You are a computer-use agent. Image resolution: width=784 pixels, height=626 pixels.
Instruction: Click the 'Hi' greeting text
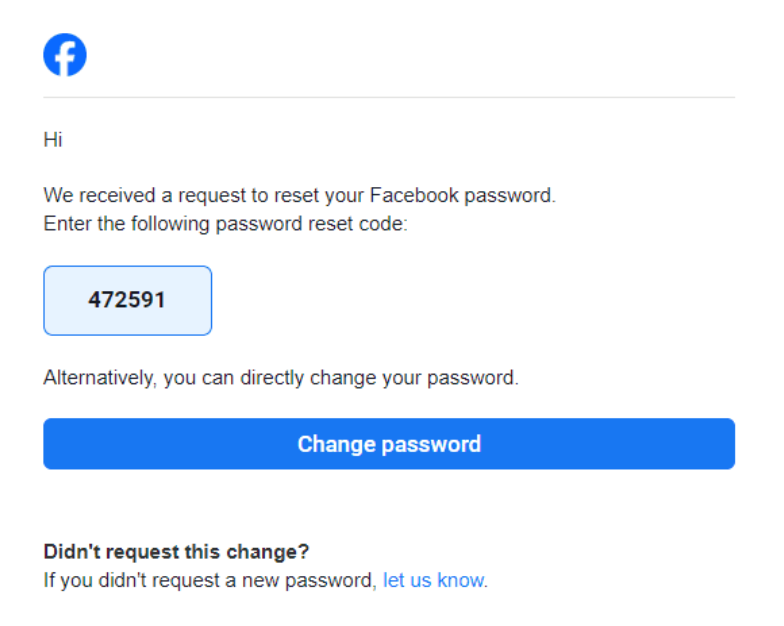(x=53, y=140)
